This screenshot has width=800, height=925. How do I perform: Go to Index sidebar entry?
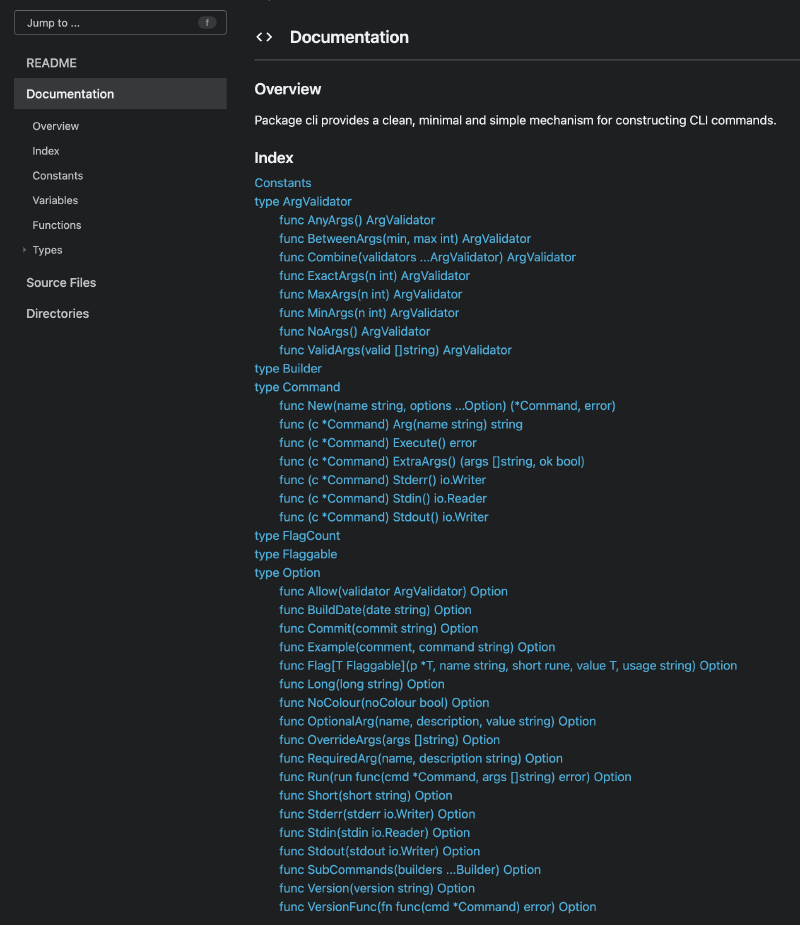(46, 151)
